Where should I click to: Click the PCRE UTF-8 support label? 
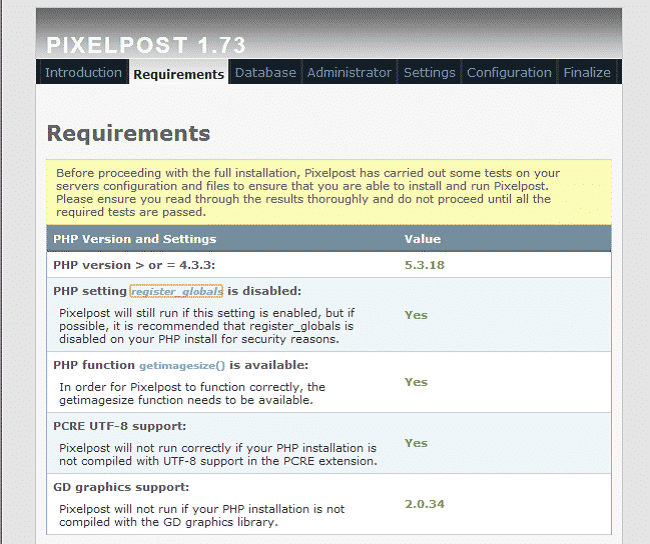[x=119, y=426]
